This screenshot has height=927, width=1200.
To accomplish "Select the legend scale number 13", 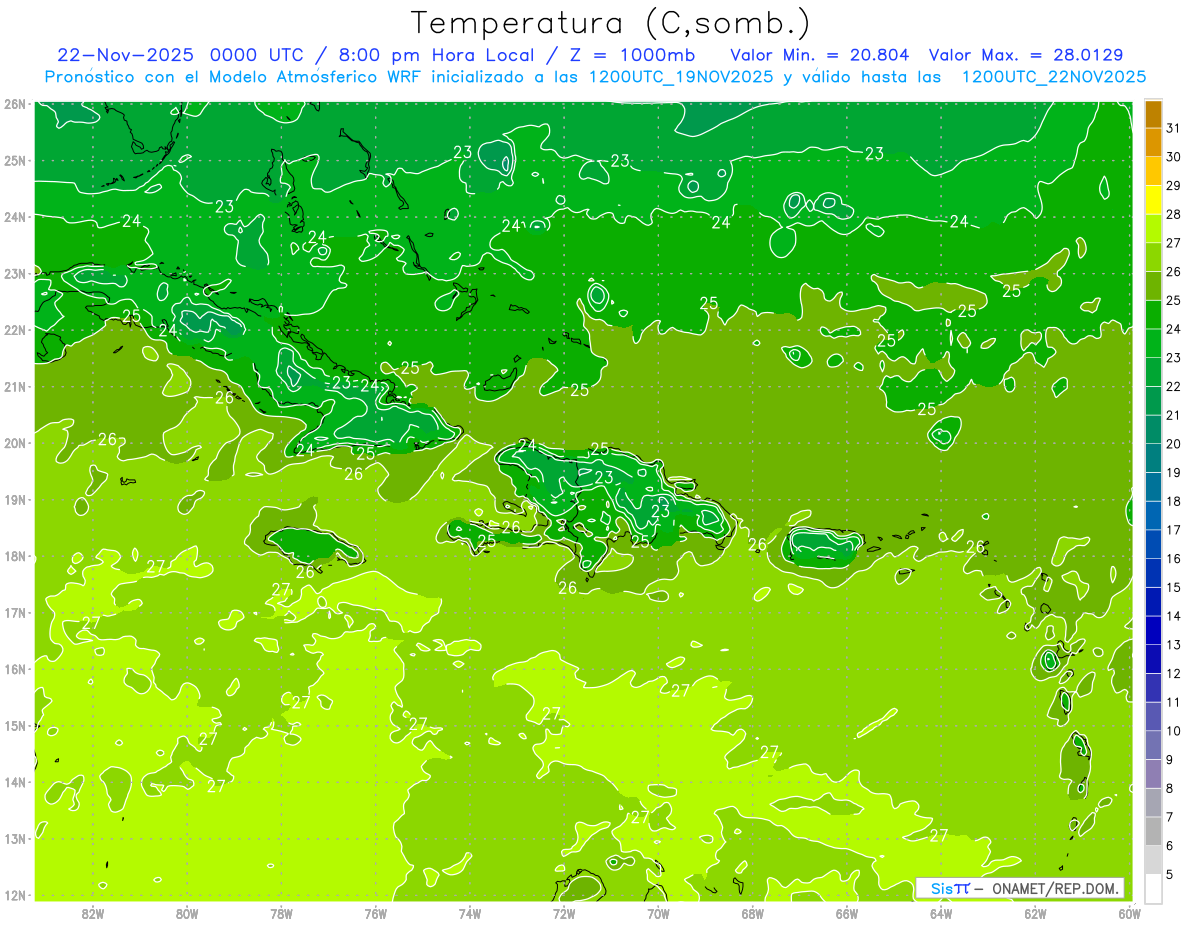I will coord(1174,645).
